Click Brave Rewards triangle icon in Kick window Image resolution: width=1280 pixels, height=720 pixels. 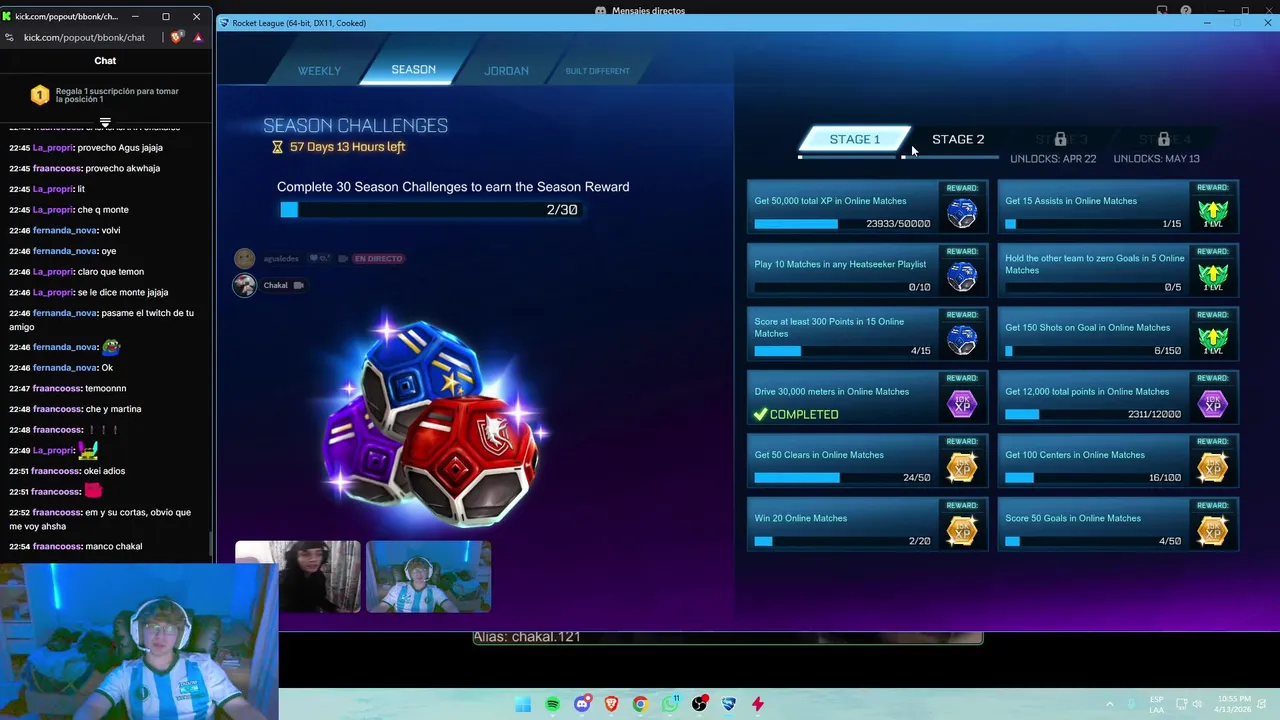pos(198,37)
